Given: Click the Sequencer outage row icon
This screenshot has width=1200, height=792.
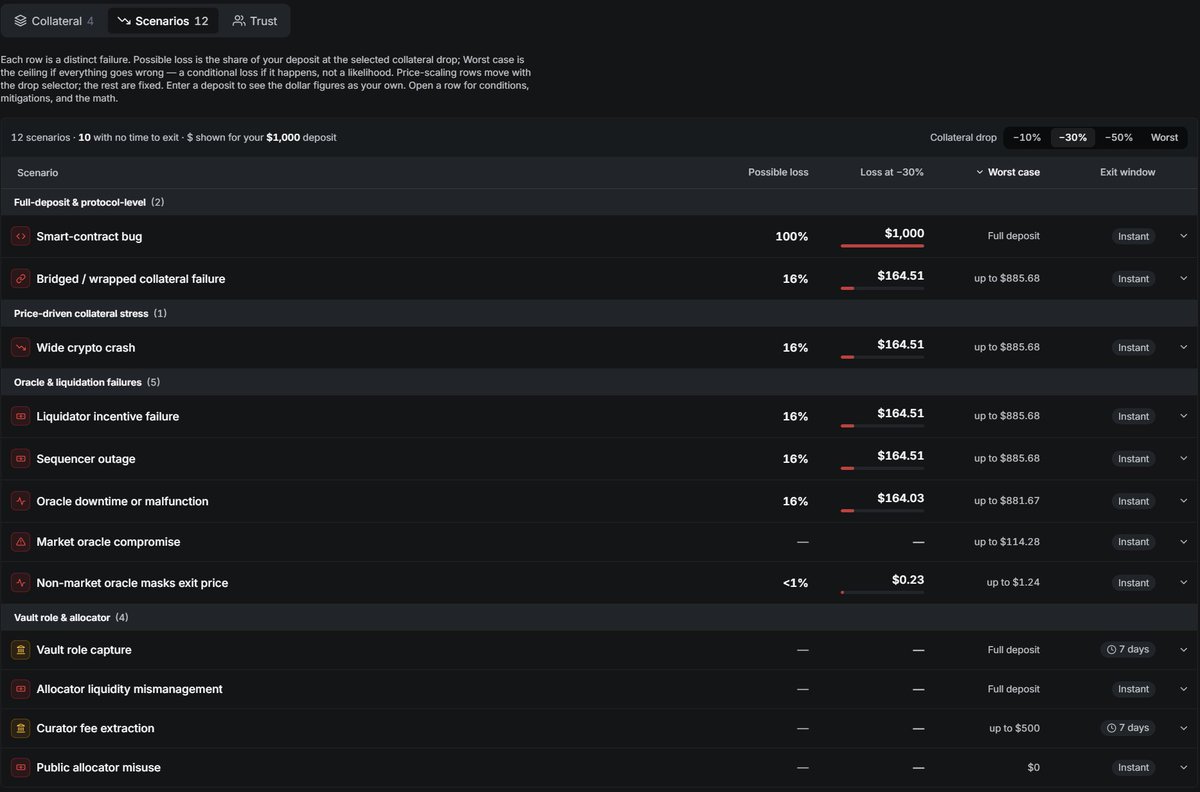Looking at the screenshot, I should pos(20,458).
